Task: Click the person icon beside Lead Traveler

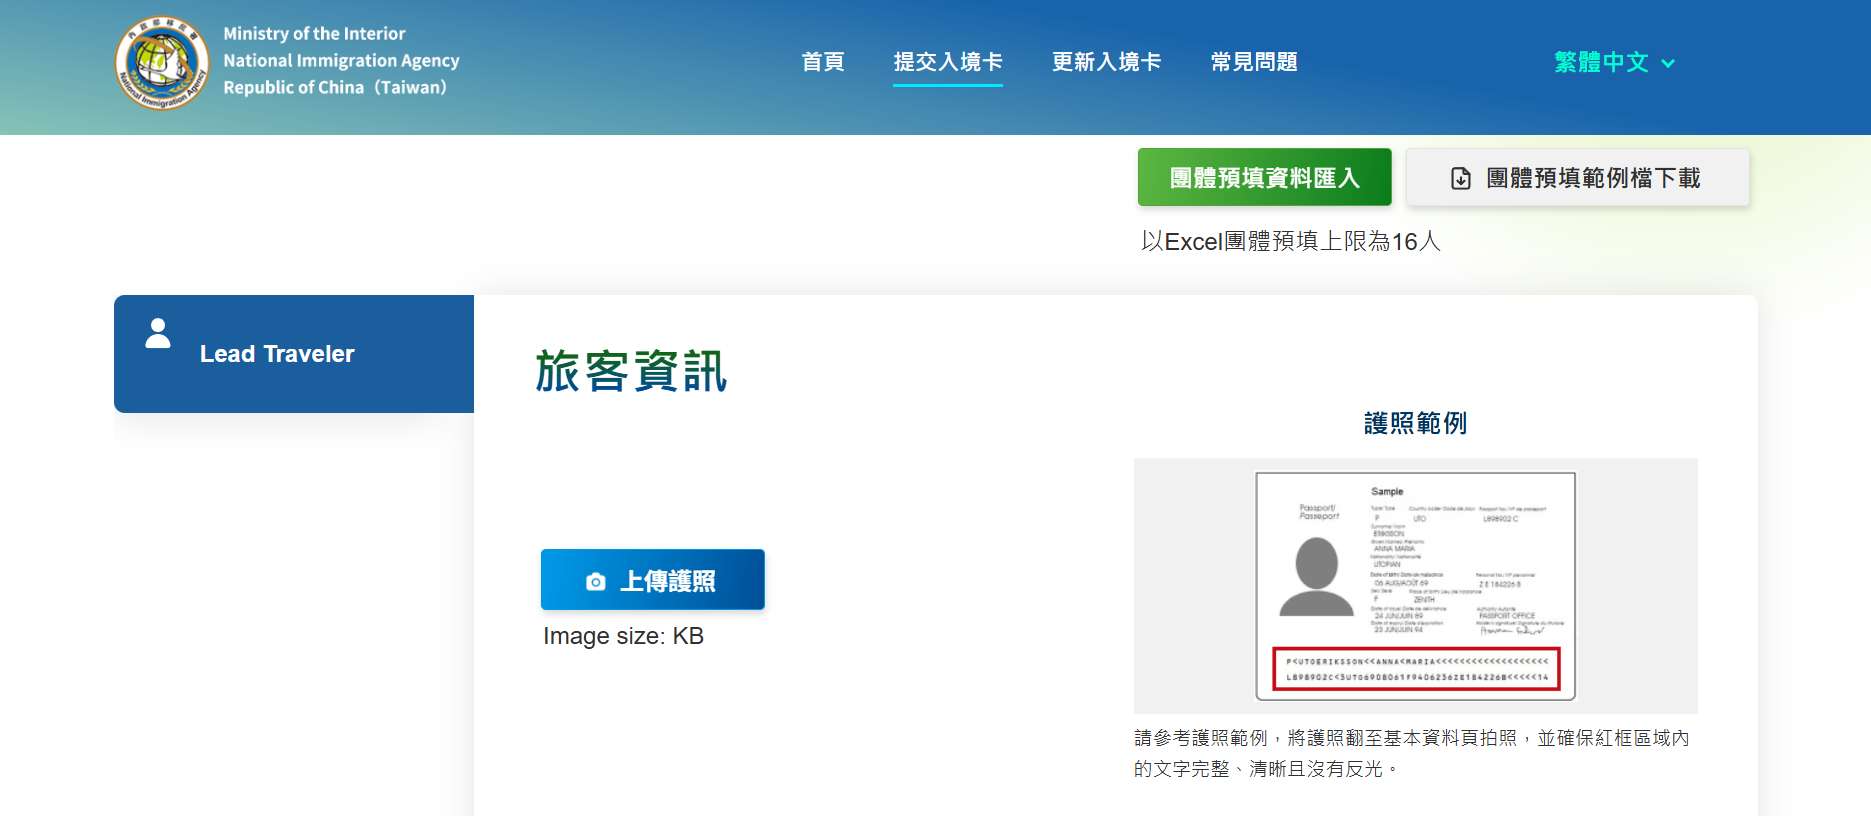Action: 158,333
